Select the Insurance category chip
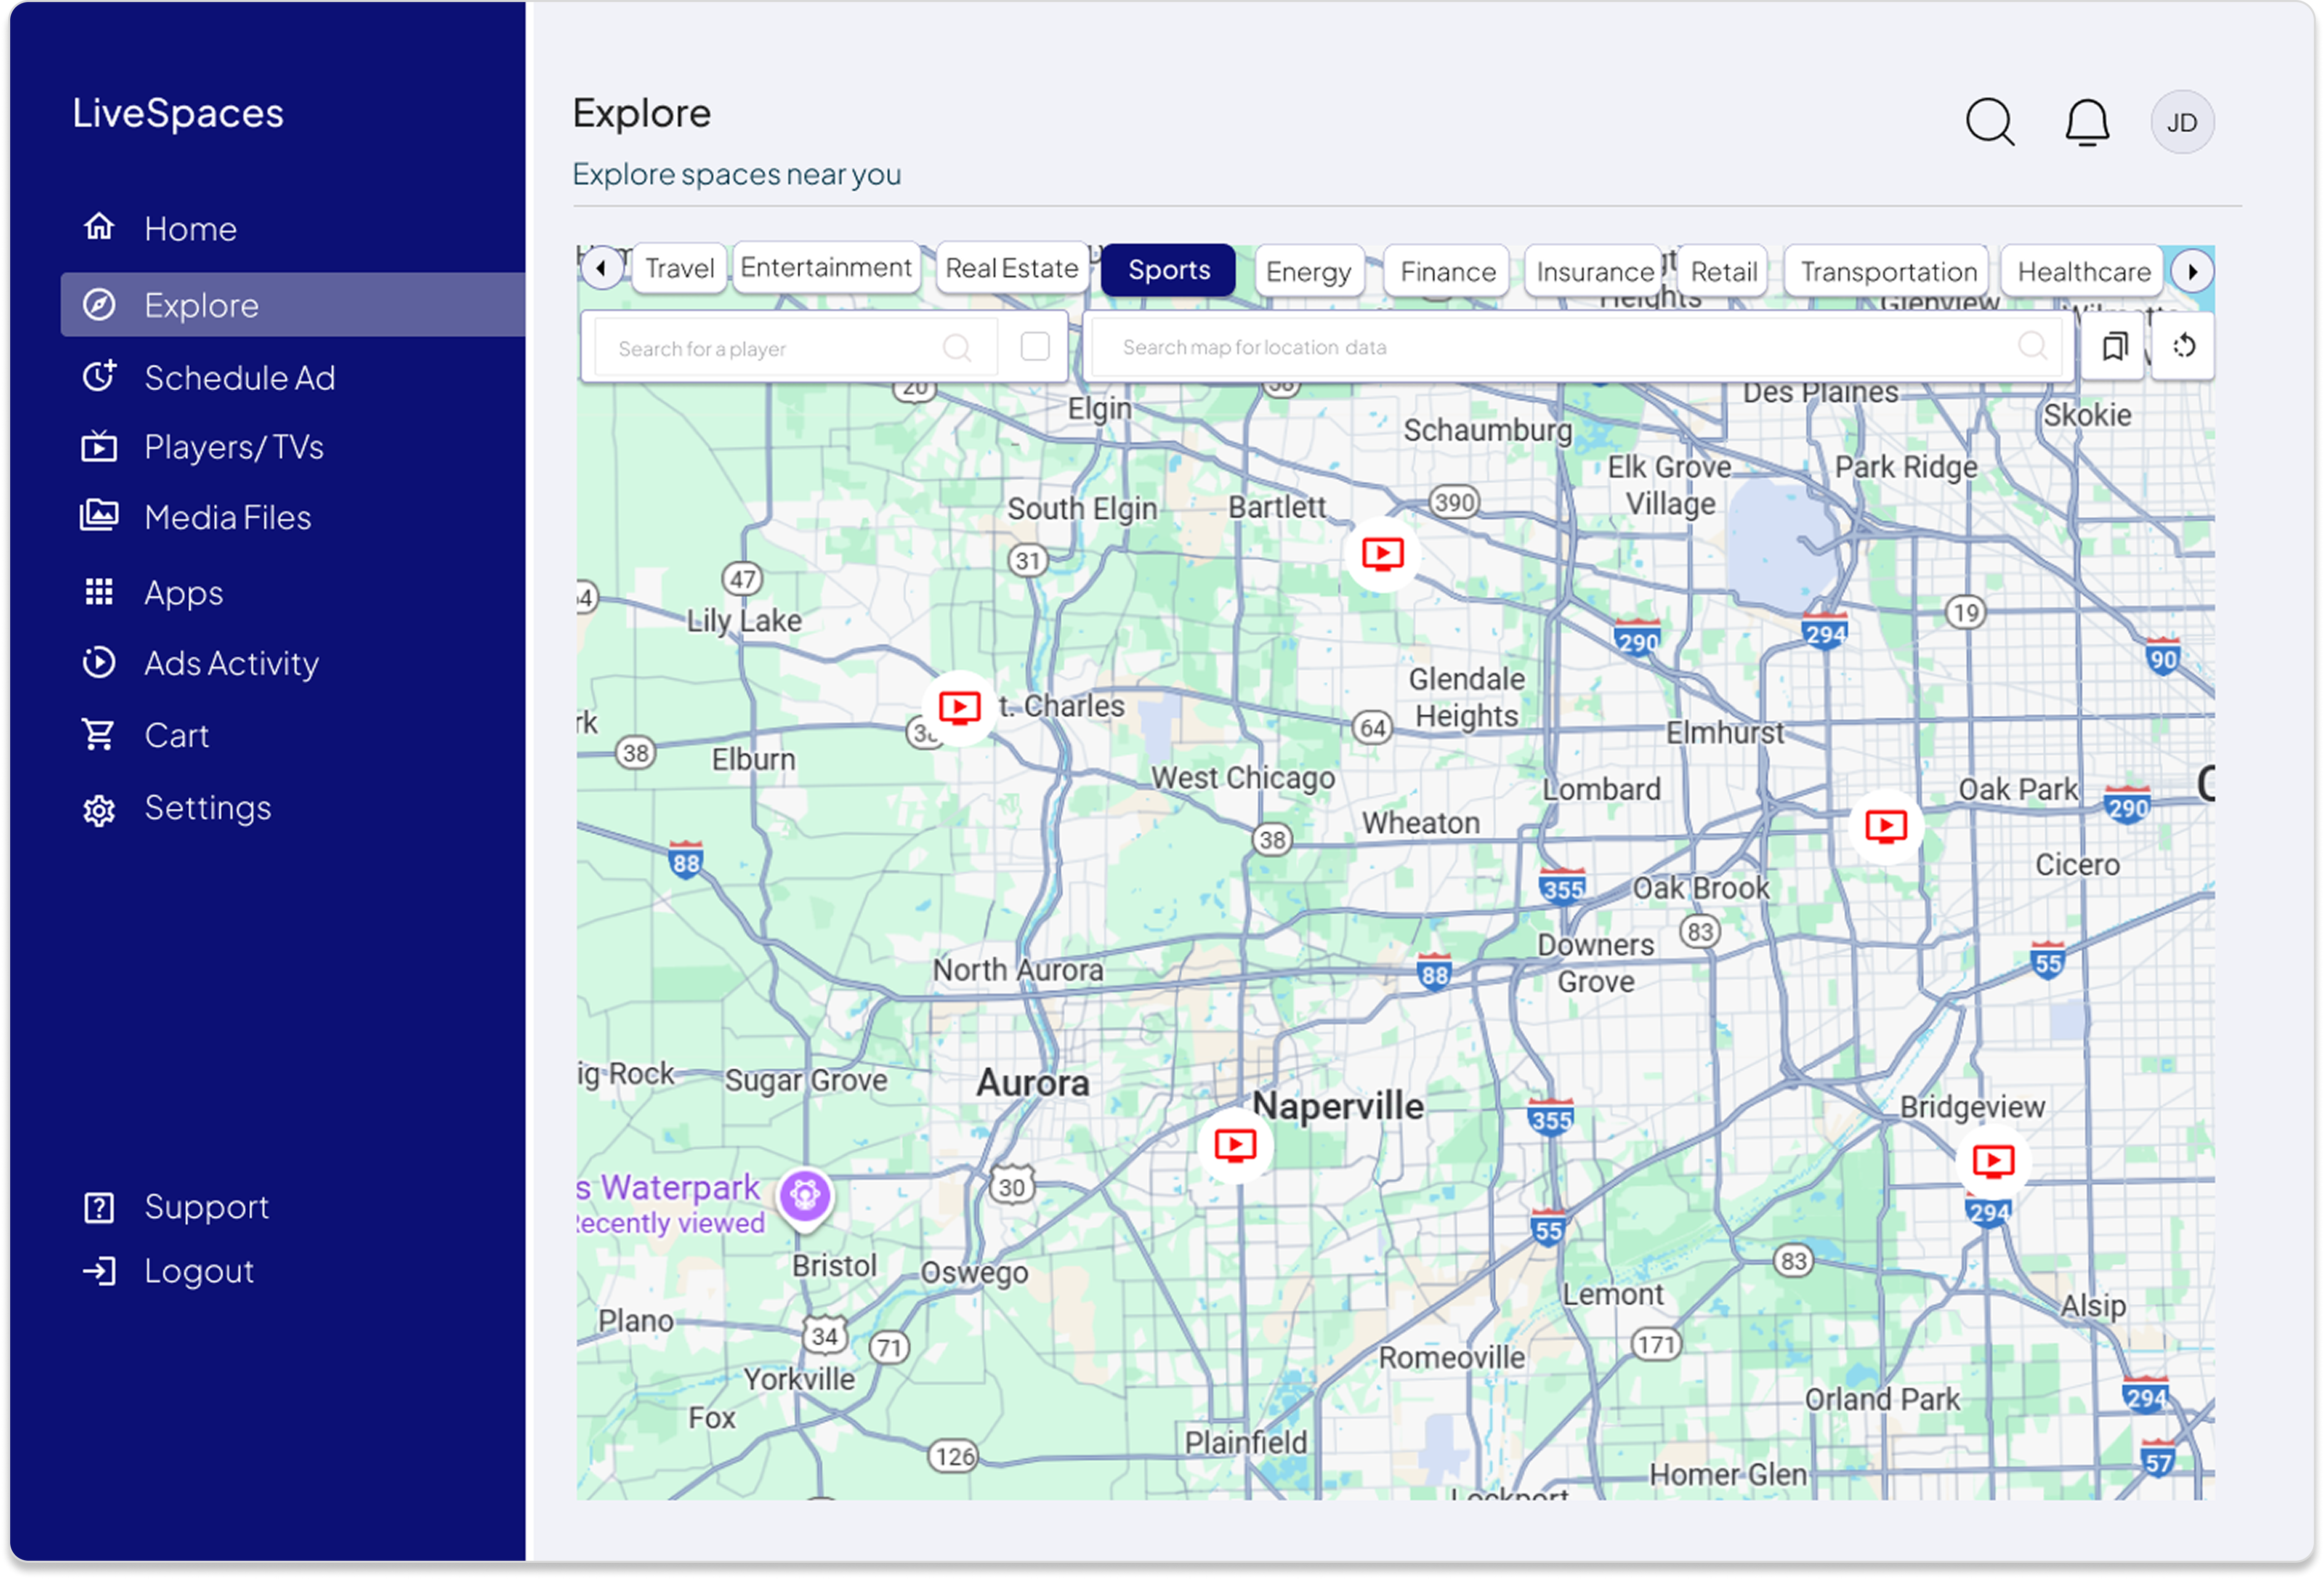The image size is (2324, 1579). point(1594,272)
